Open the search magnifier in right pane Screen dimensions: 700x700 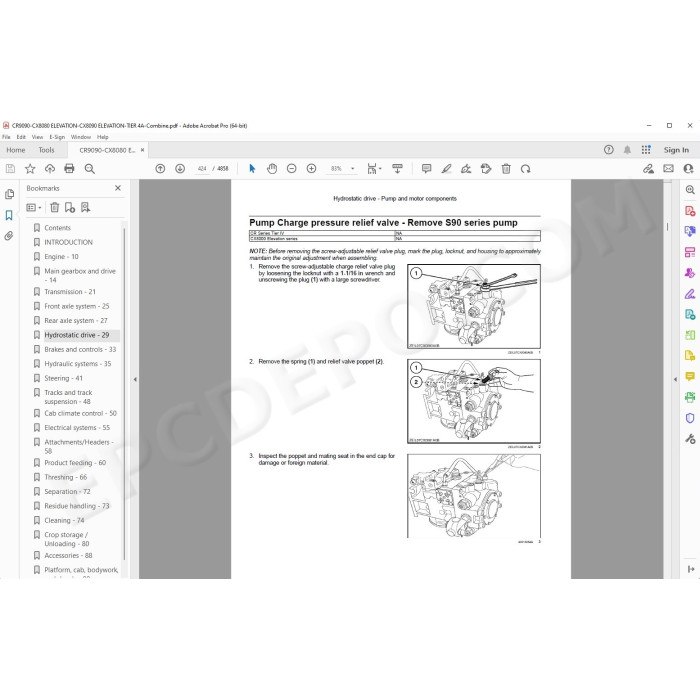690,190
